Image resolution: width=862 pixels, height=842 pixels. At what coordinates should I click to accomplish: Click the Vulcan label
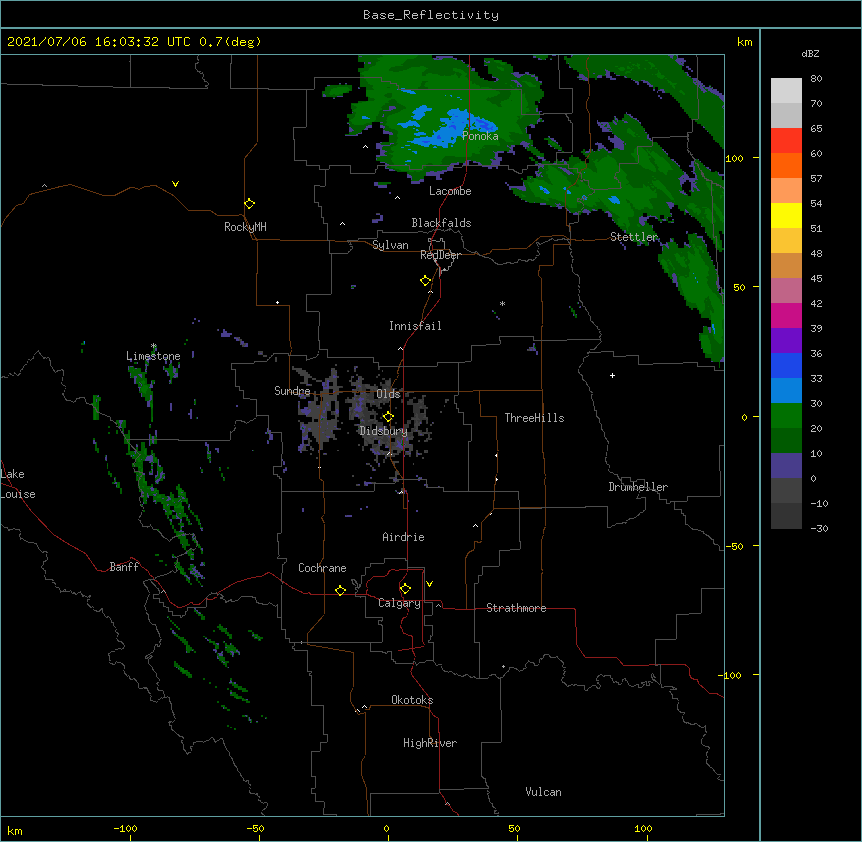tap(543, 792)
